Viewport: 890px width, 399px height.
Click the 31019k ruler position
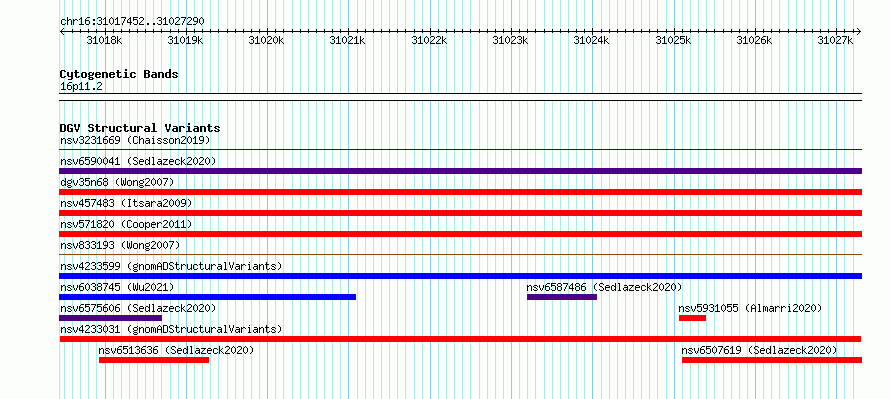pyautogui.click(x=185, y=40)
